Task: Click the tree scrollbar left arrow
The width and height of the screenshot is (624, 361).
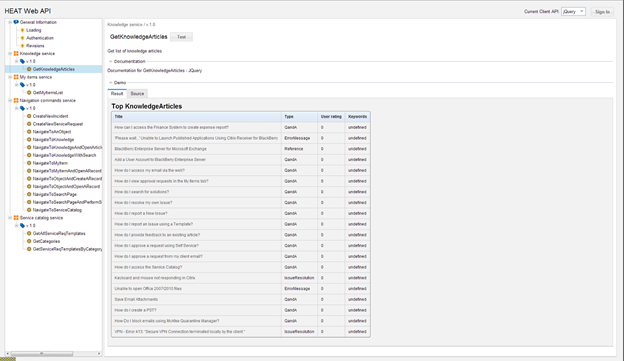Action: coord(8,353)
